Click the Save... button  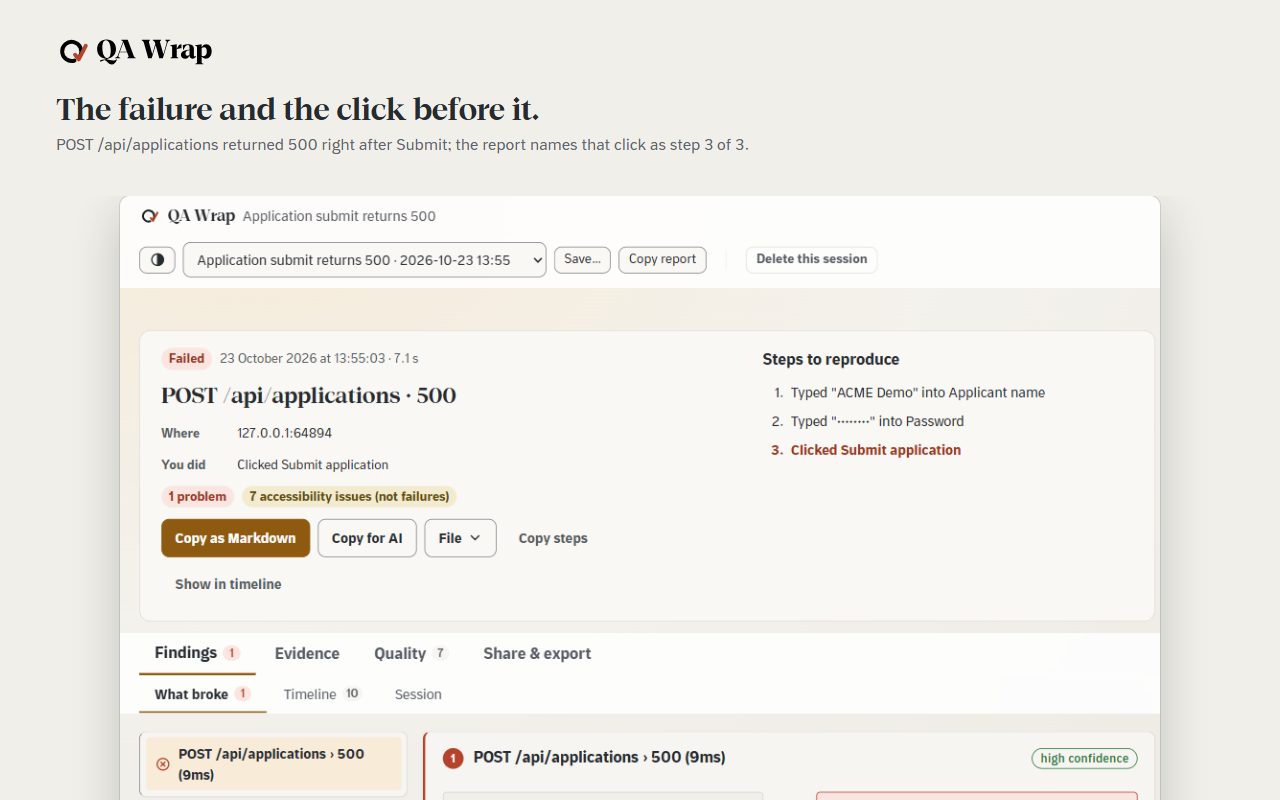point(582,260)
